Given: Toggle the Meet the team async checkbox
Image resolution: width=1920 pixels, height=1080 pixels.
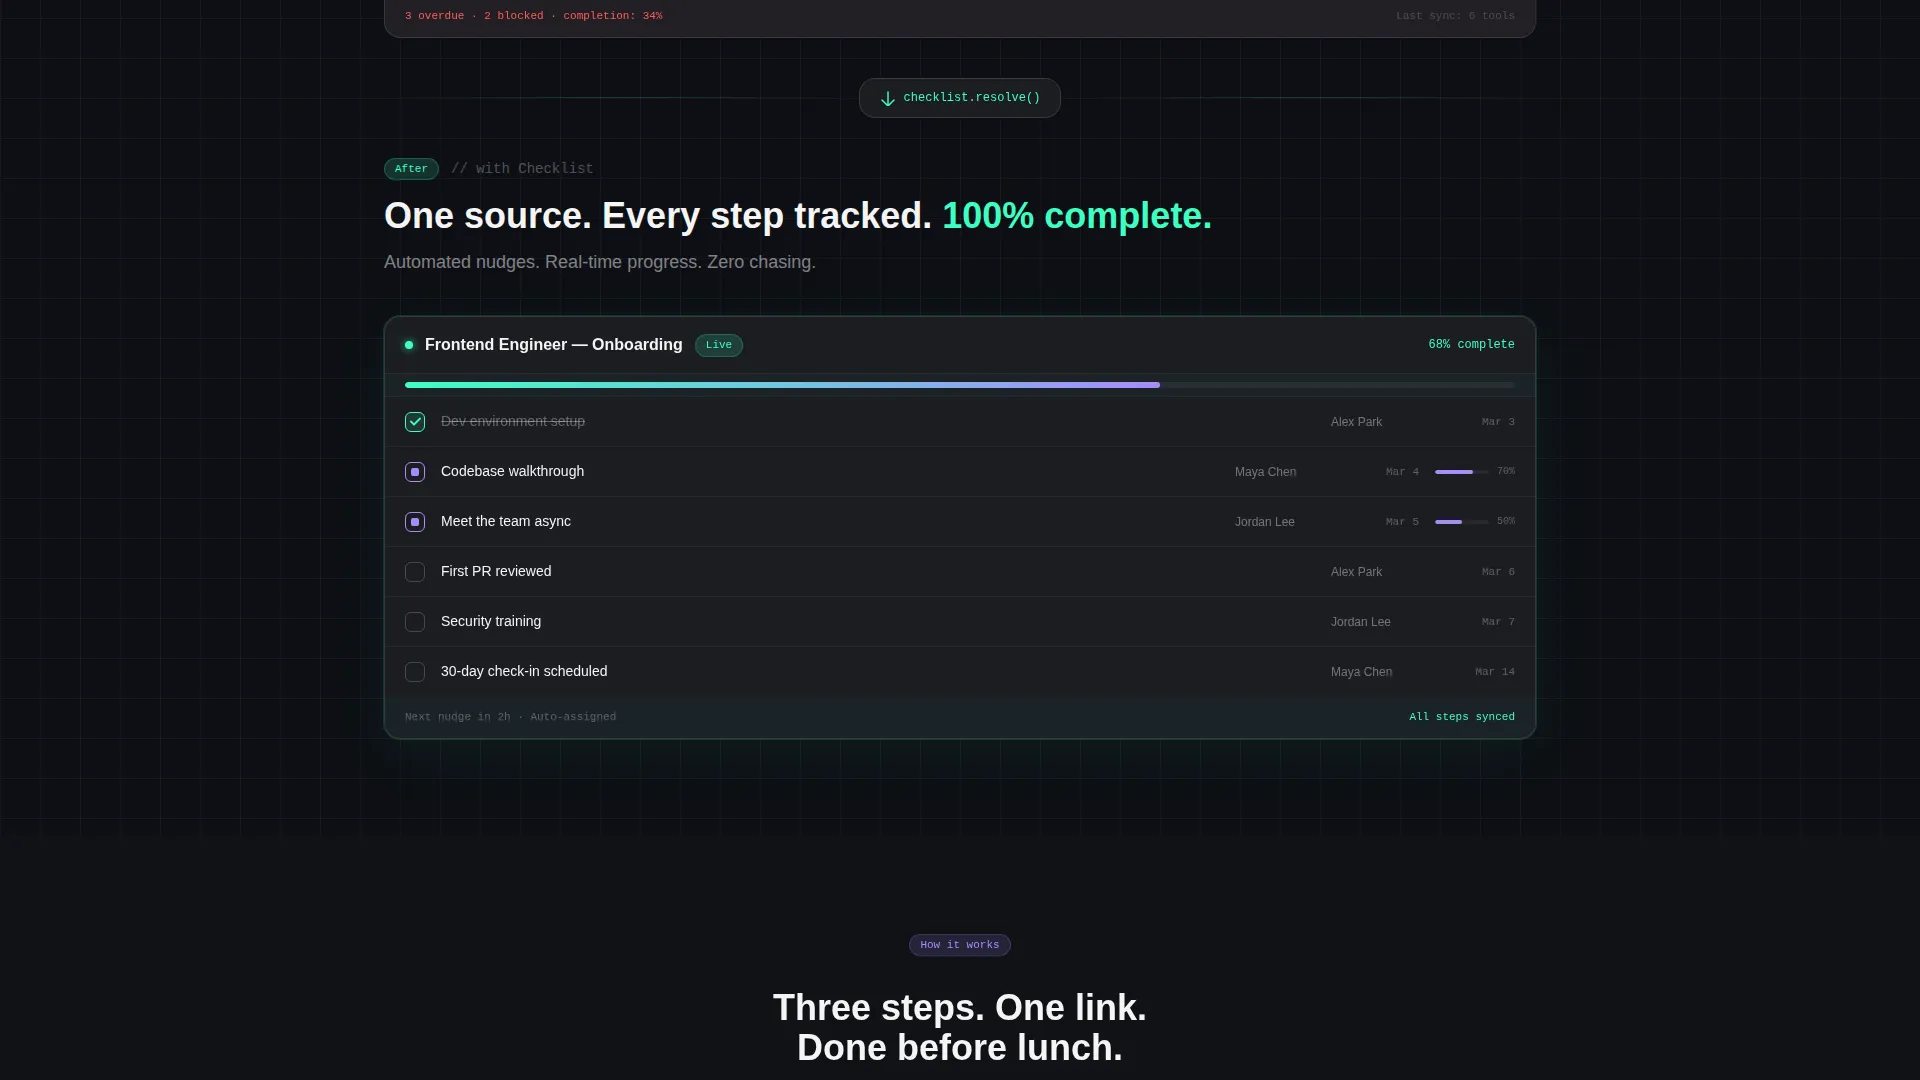Looking at the screenshot, I should click(415, 522).
